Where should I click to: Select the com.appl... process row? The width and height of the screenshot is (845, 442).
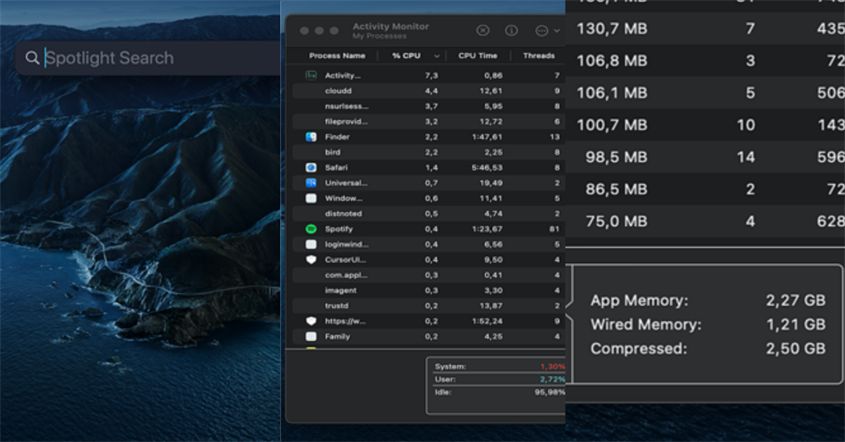[428, 275]
